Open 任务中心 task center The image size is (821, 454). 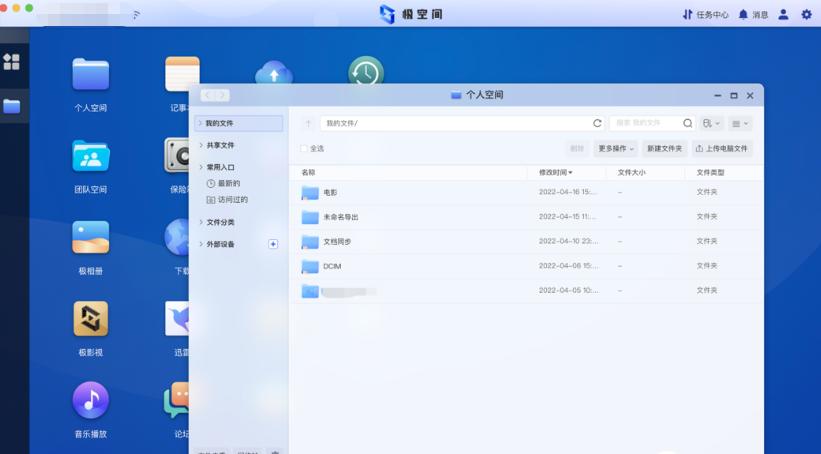click(705, 15)
